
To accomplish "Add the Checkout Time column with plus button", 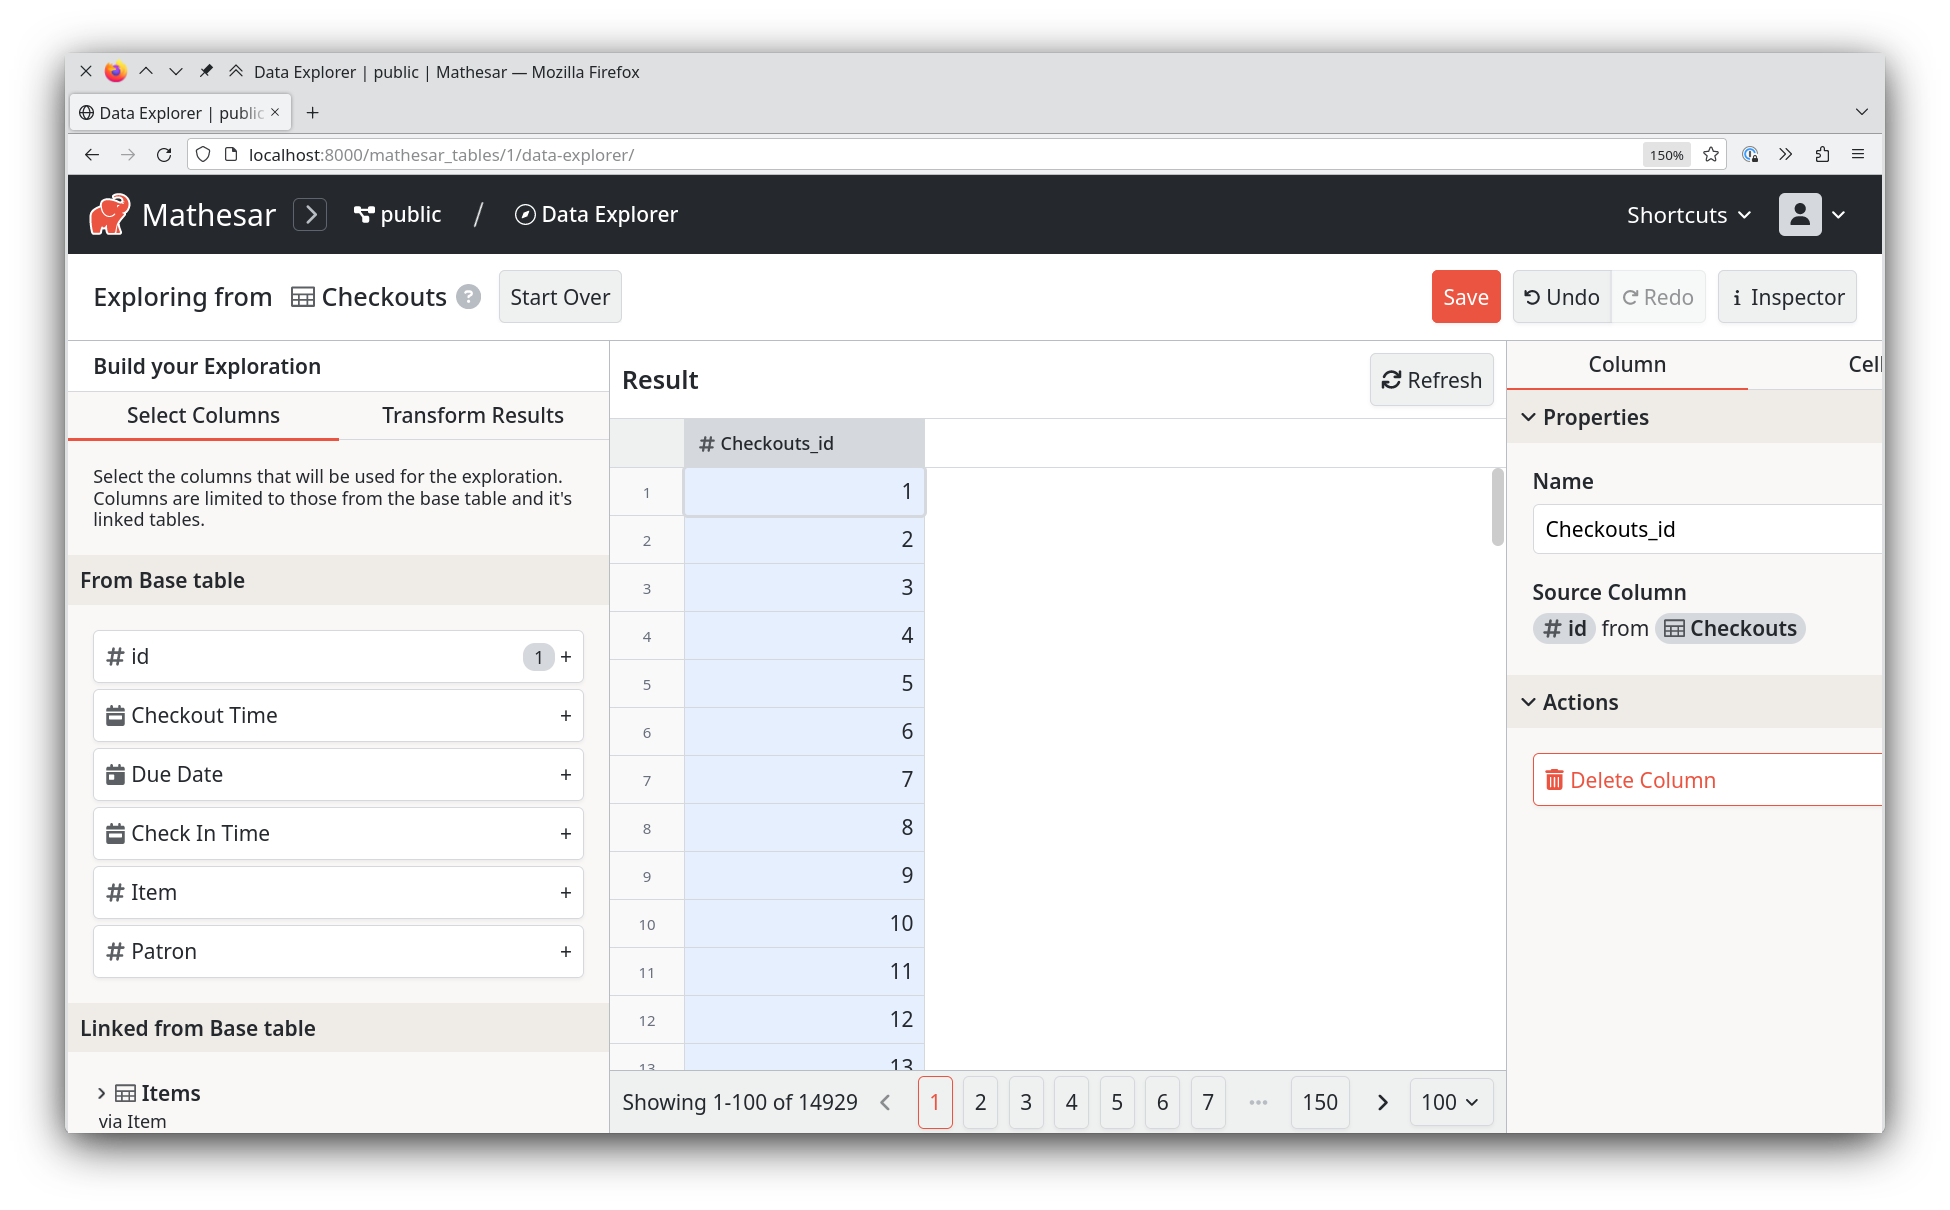I will (x=566, y=715).
